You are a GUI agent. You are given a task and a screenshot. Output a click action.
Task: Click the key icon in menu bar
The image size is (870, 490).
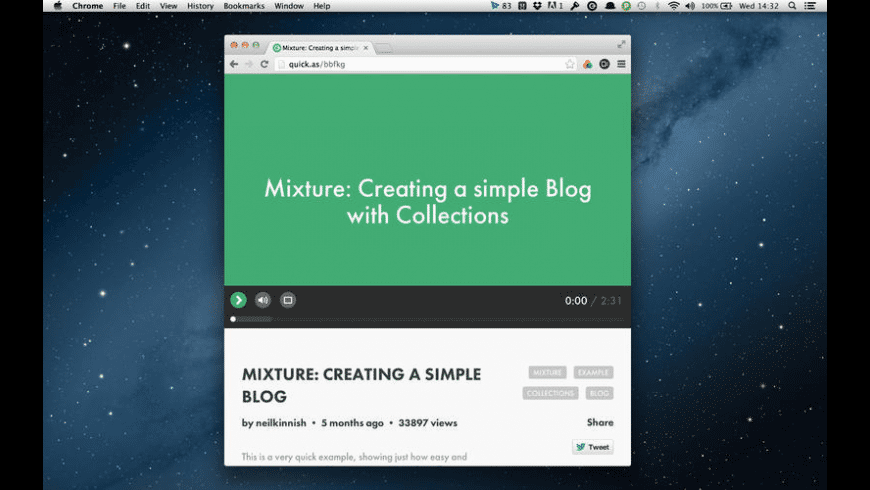(x=575, y=6)
